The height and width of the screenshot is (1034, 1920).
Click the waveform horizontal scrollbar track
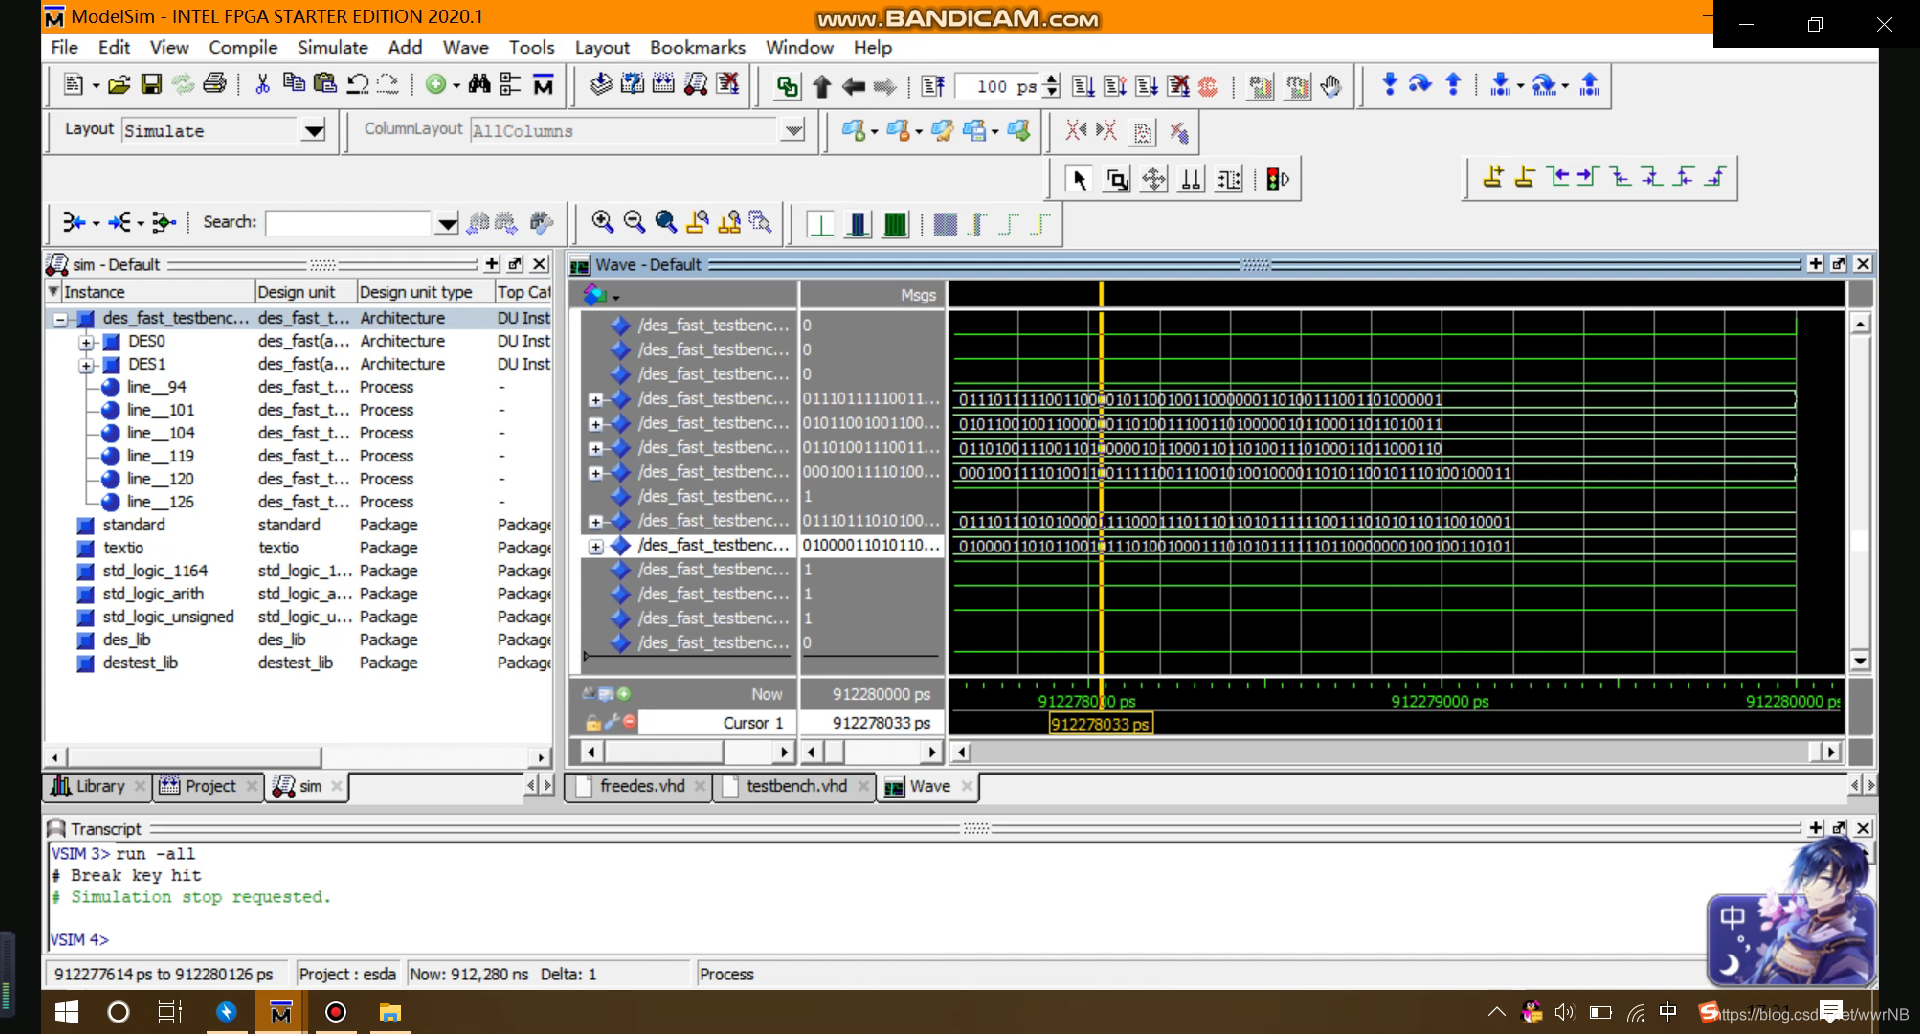pyautogui.click(x=1395, y=752)
